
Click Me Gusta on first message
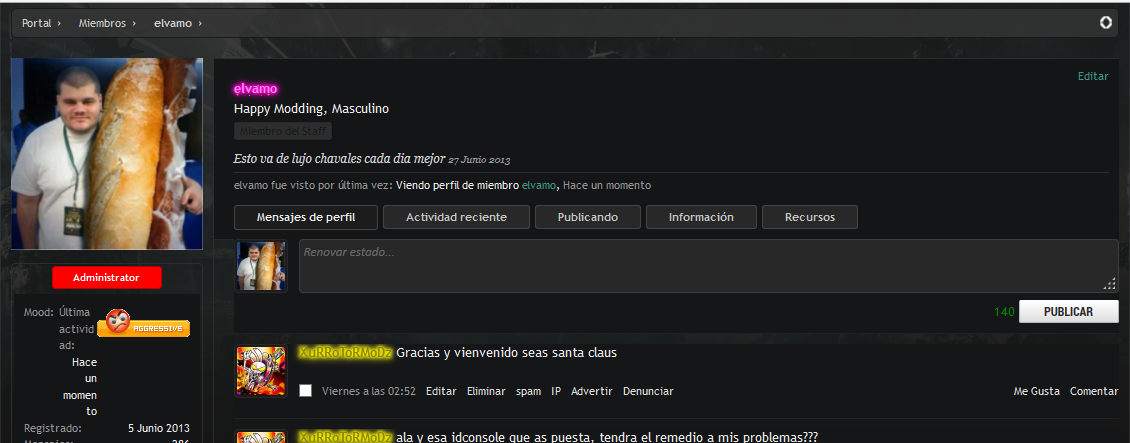(x=1036, y=391)
